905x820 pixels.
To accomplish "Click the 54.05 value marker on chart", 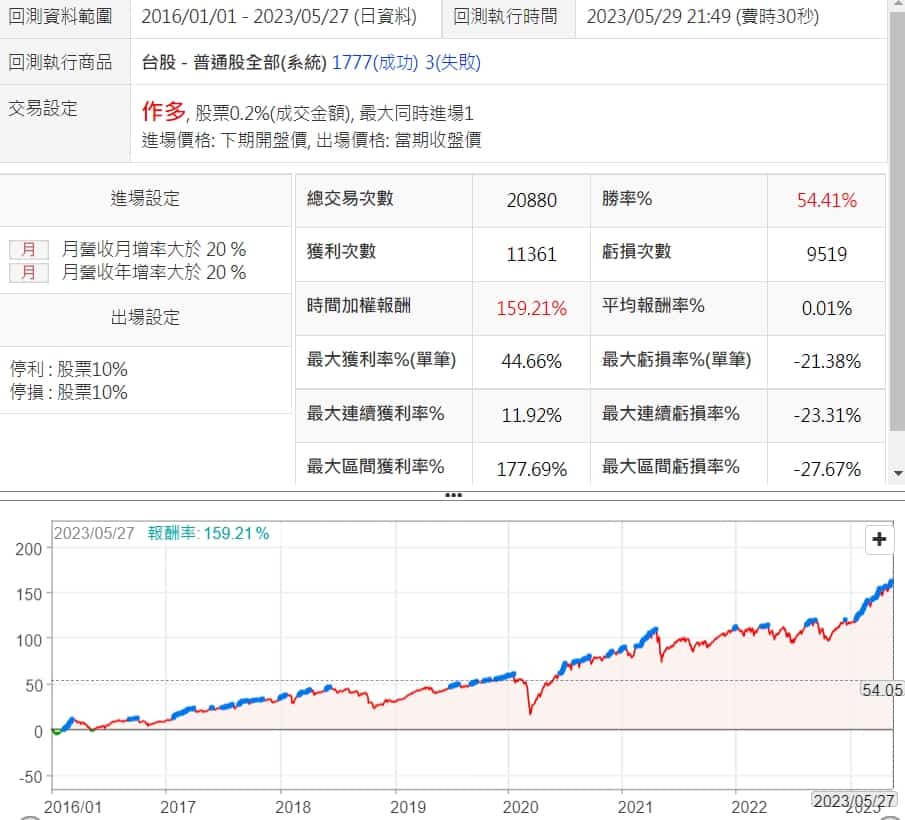I will tap(882, 689).
